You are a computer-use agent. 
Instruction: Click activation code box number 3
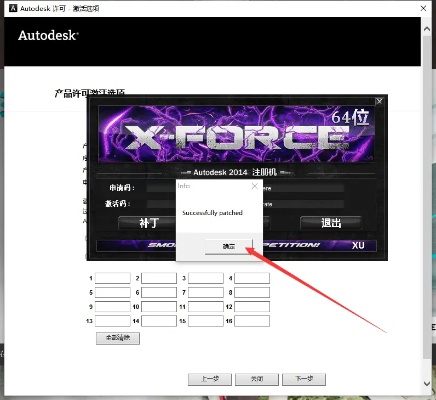coord(206,278)
